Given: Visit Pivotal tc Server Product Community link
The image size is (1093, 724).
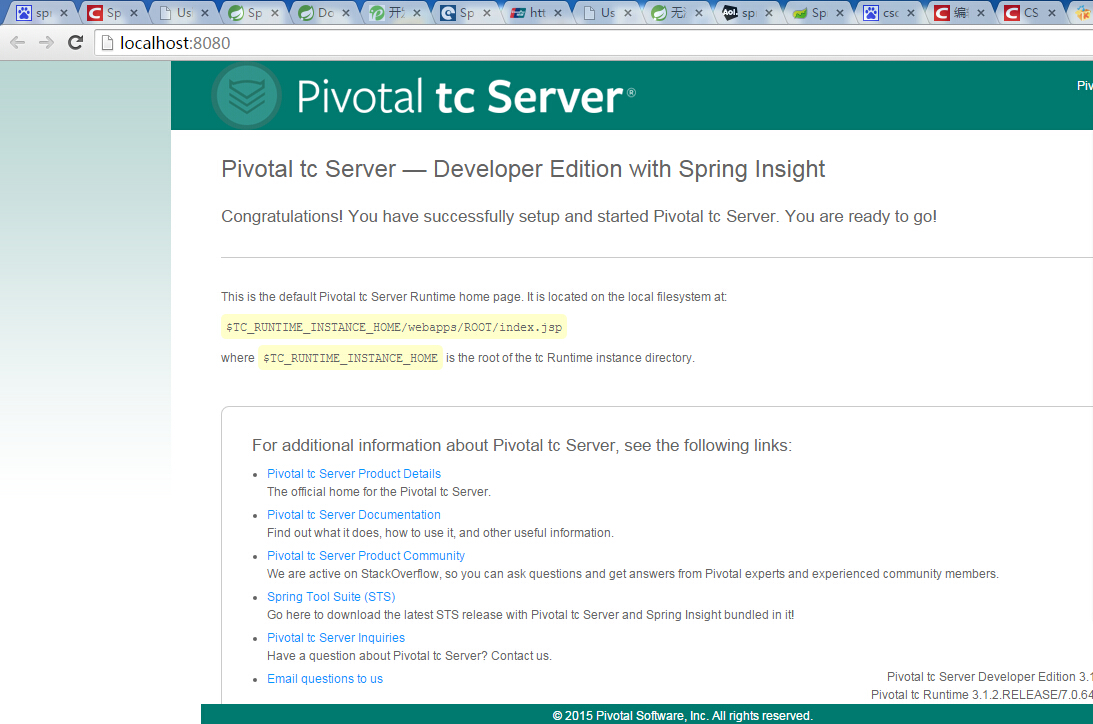Looking at the screenshot, I should pos(366,556).
